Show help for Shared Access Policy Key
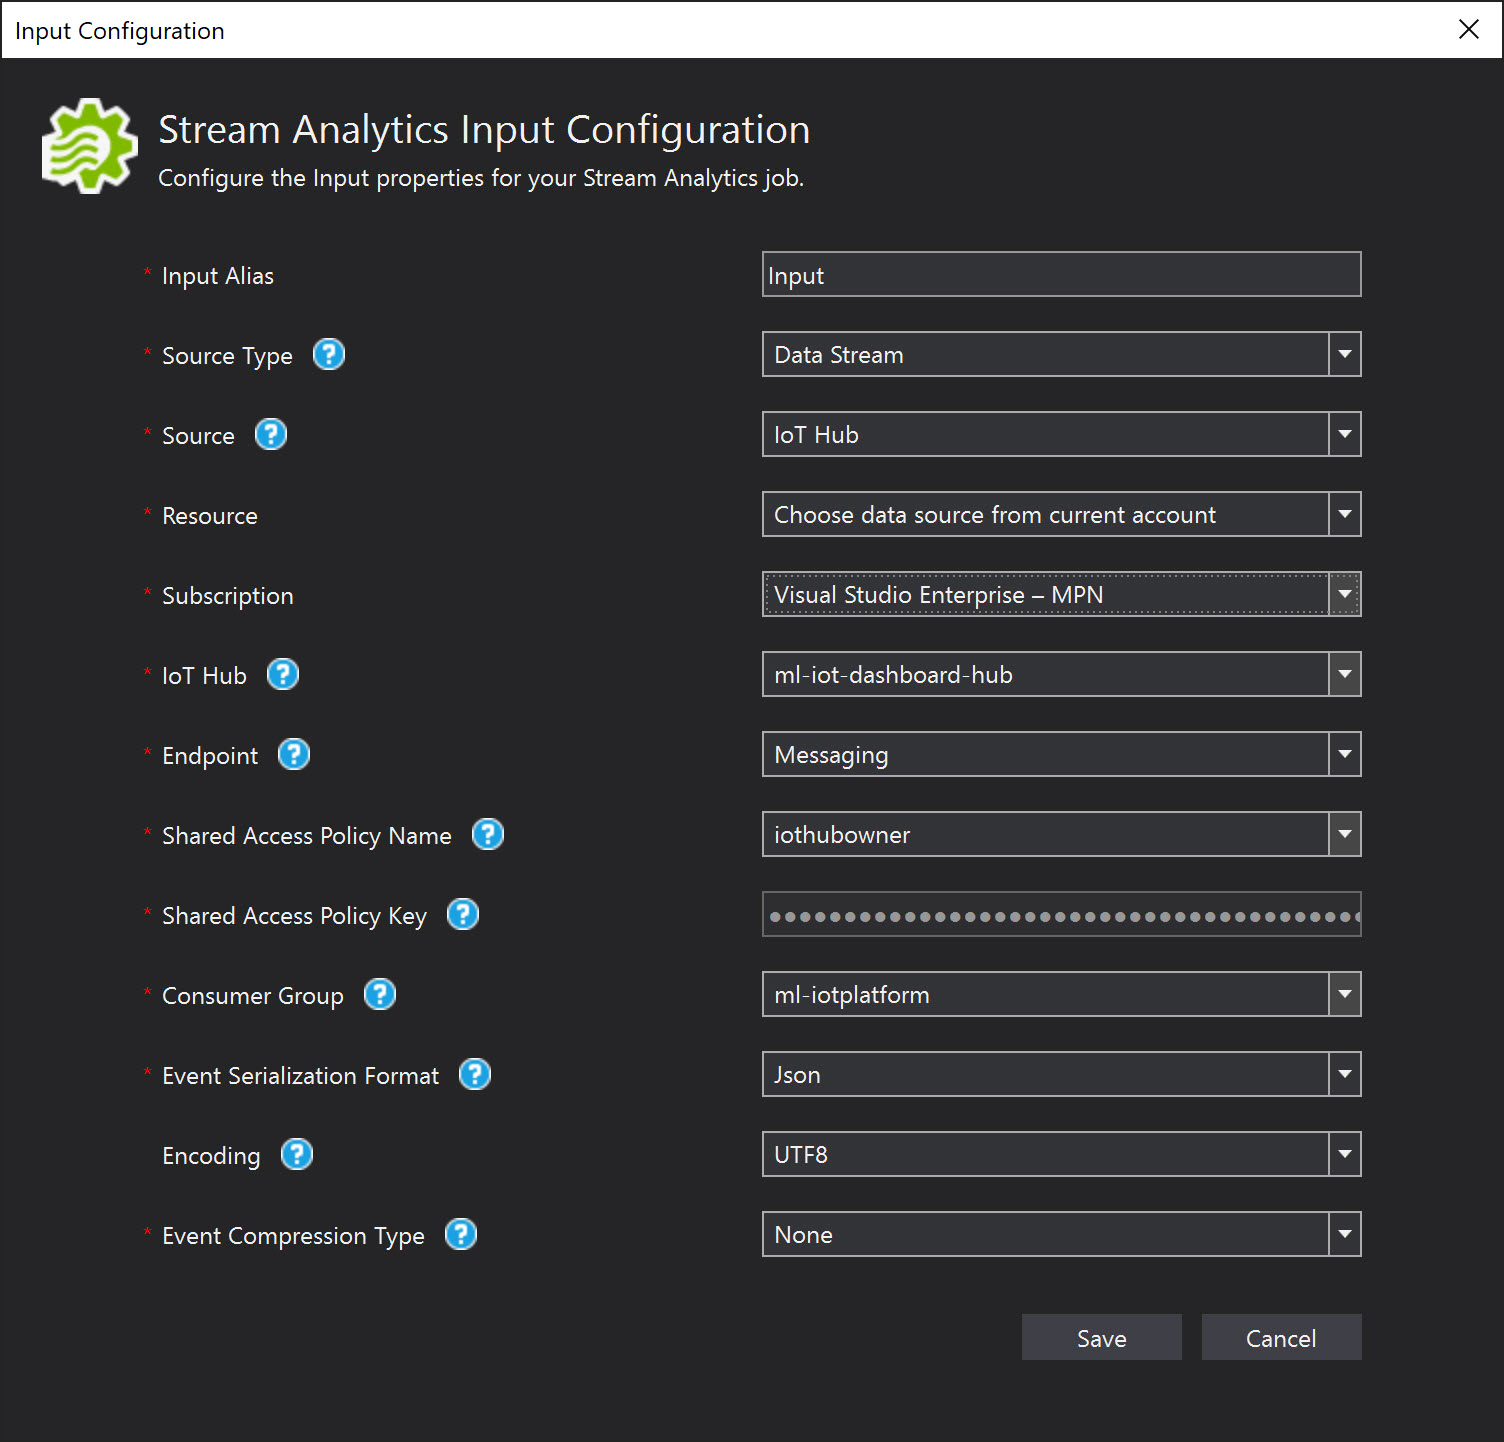The image size is (1504, 1442). click(463, 914)
